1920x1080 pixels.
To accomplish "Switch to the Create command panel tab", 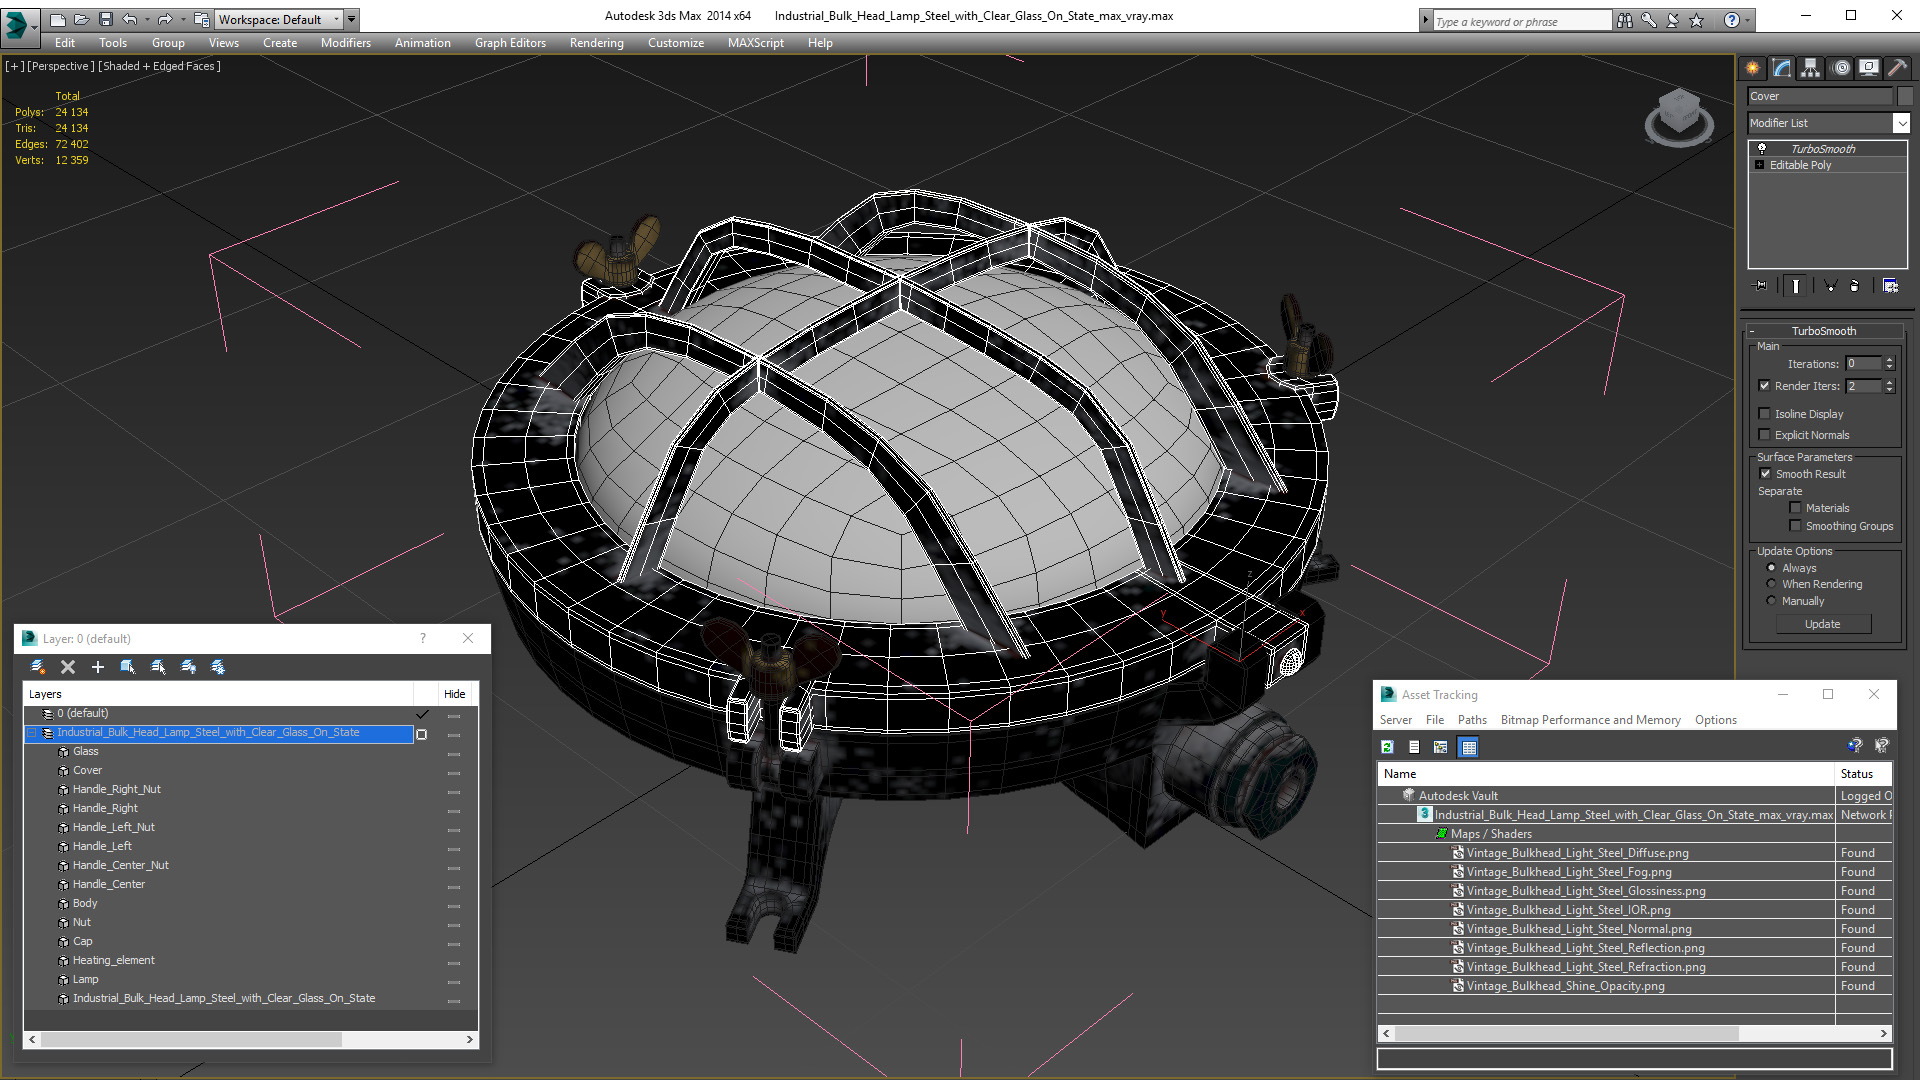I will tap(1753, 68).
